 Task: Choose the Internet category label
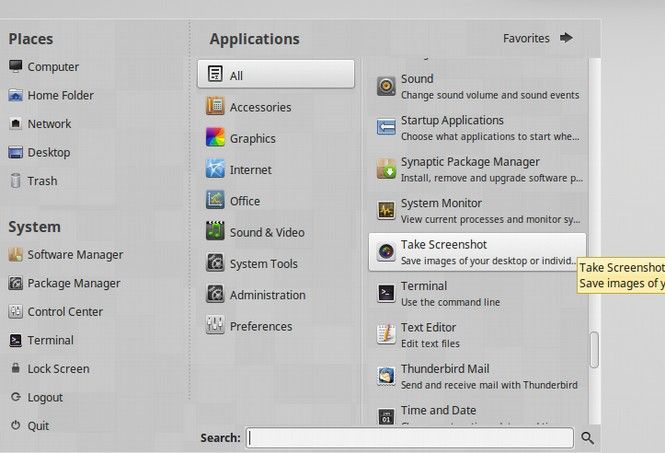coord(251,170)
